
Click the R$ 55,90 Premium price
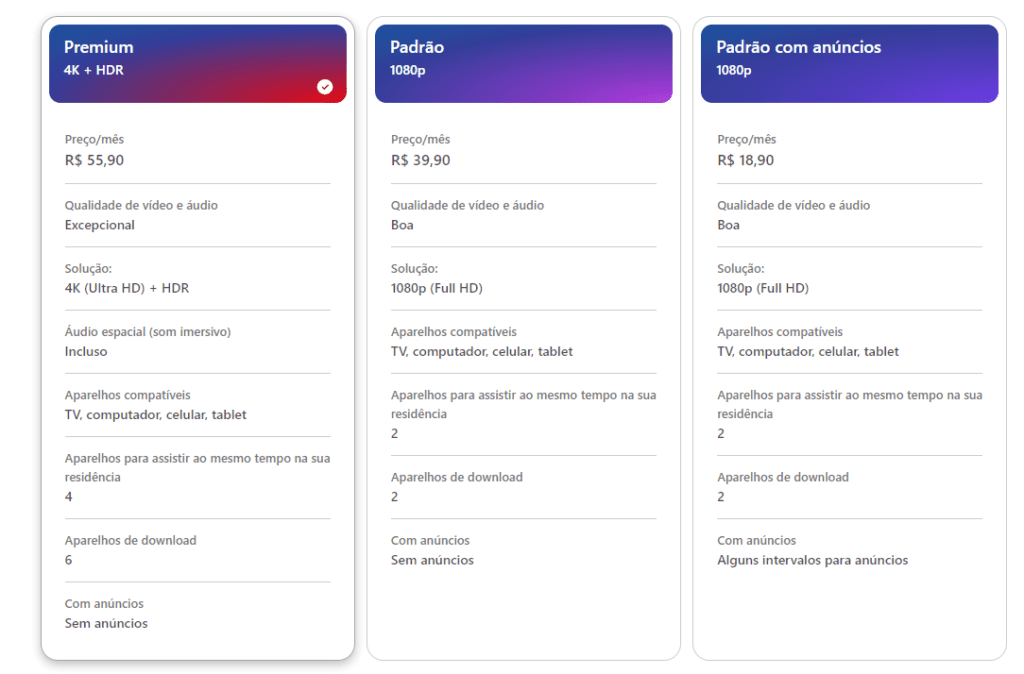tap(94, 160)
